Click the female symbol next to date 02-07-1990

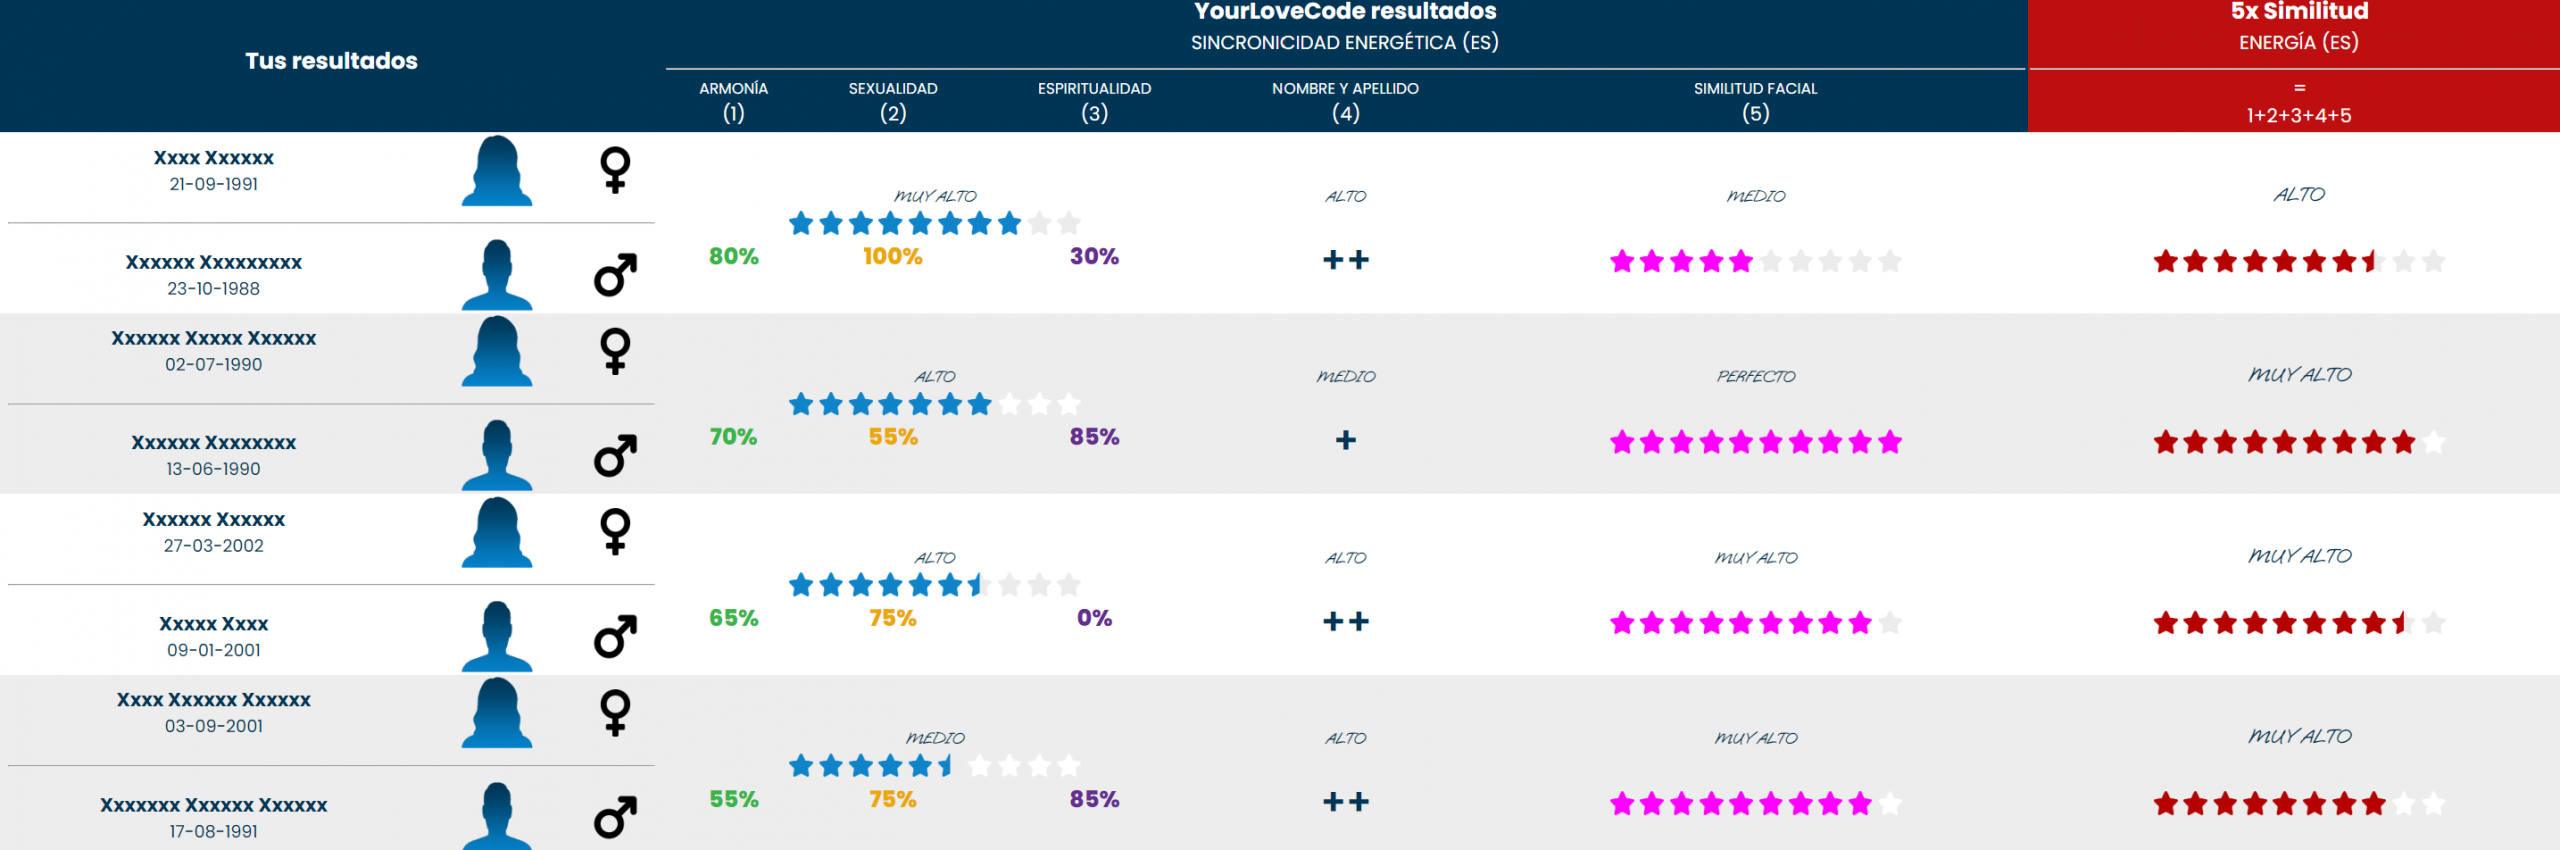tap(615, 351)
